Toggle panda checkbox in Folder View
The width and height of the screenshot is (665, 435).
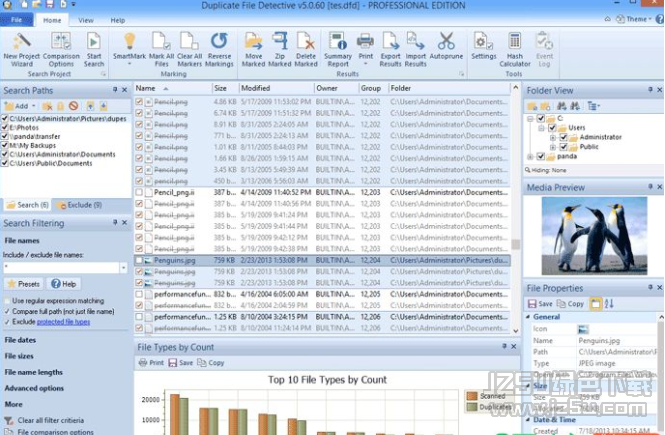pos(540,156)
